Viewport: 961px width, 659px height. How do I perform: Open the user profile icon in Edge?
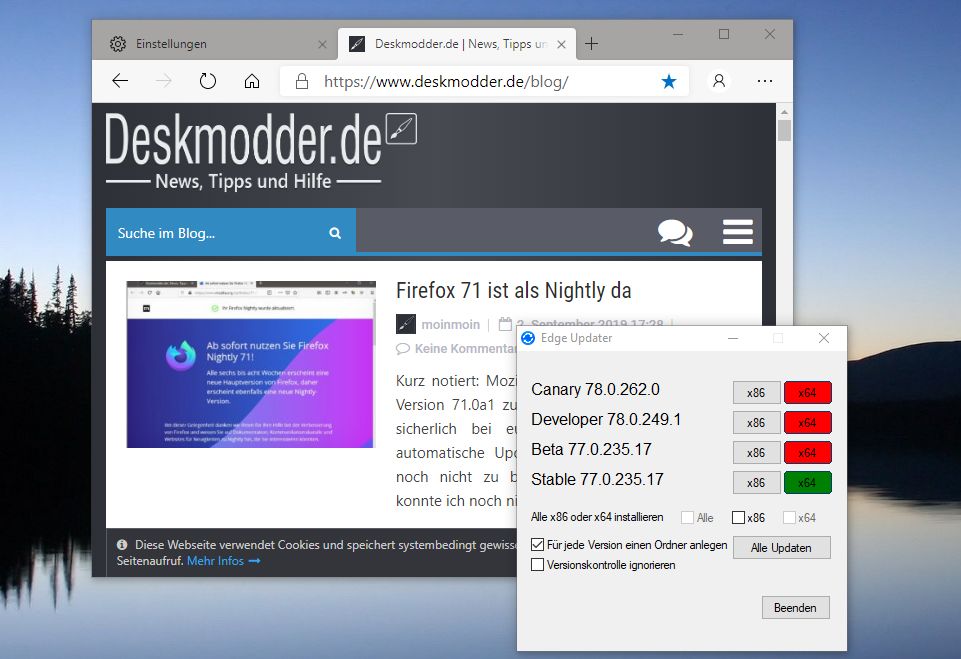pos(719,80)
